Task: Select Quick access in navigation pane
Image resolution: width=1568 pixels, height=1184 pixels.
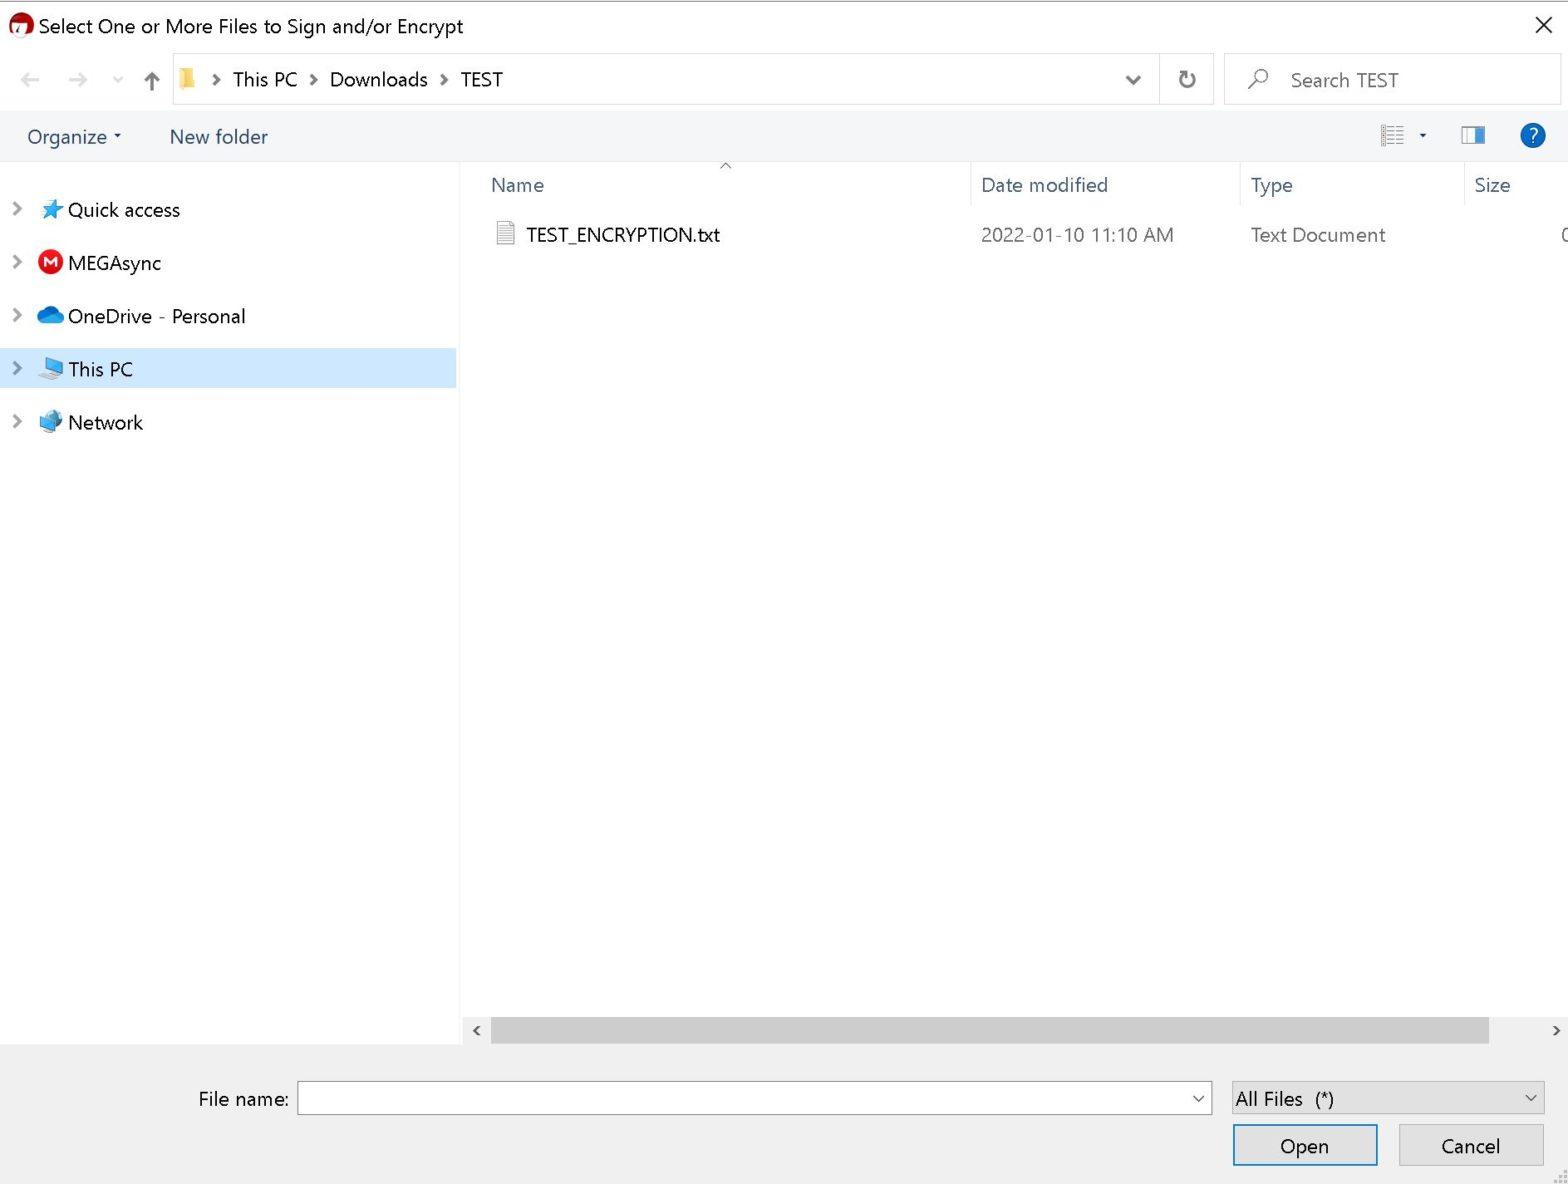Action: point(124,210)
